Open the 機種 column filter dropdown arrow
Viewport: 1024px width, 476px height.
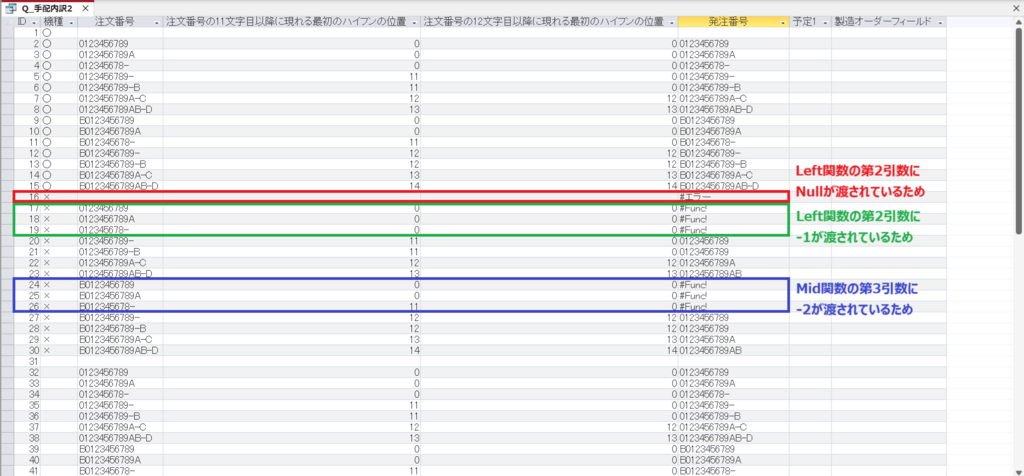(72, 21)
